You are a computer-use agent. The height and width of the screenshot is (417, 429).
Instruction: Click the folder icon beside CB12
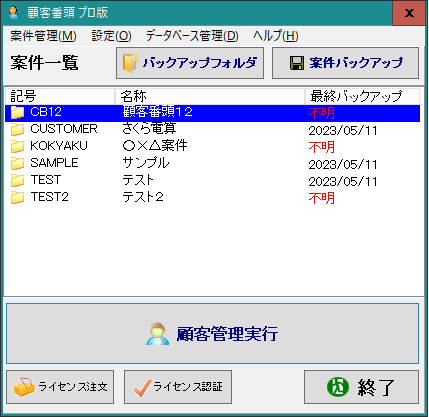tap(17, 113)
